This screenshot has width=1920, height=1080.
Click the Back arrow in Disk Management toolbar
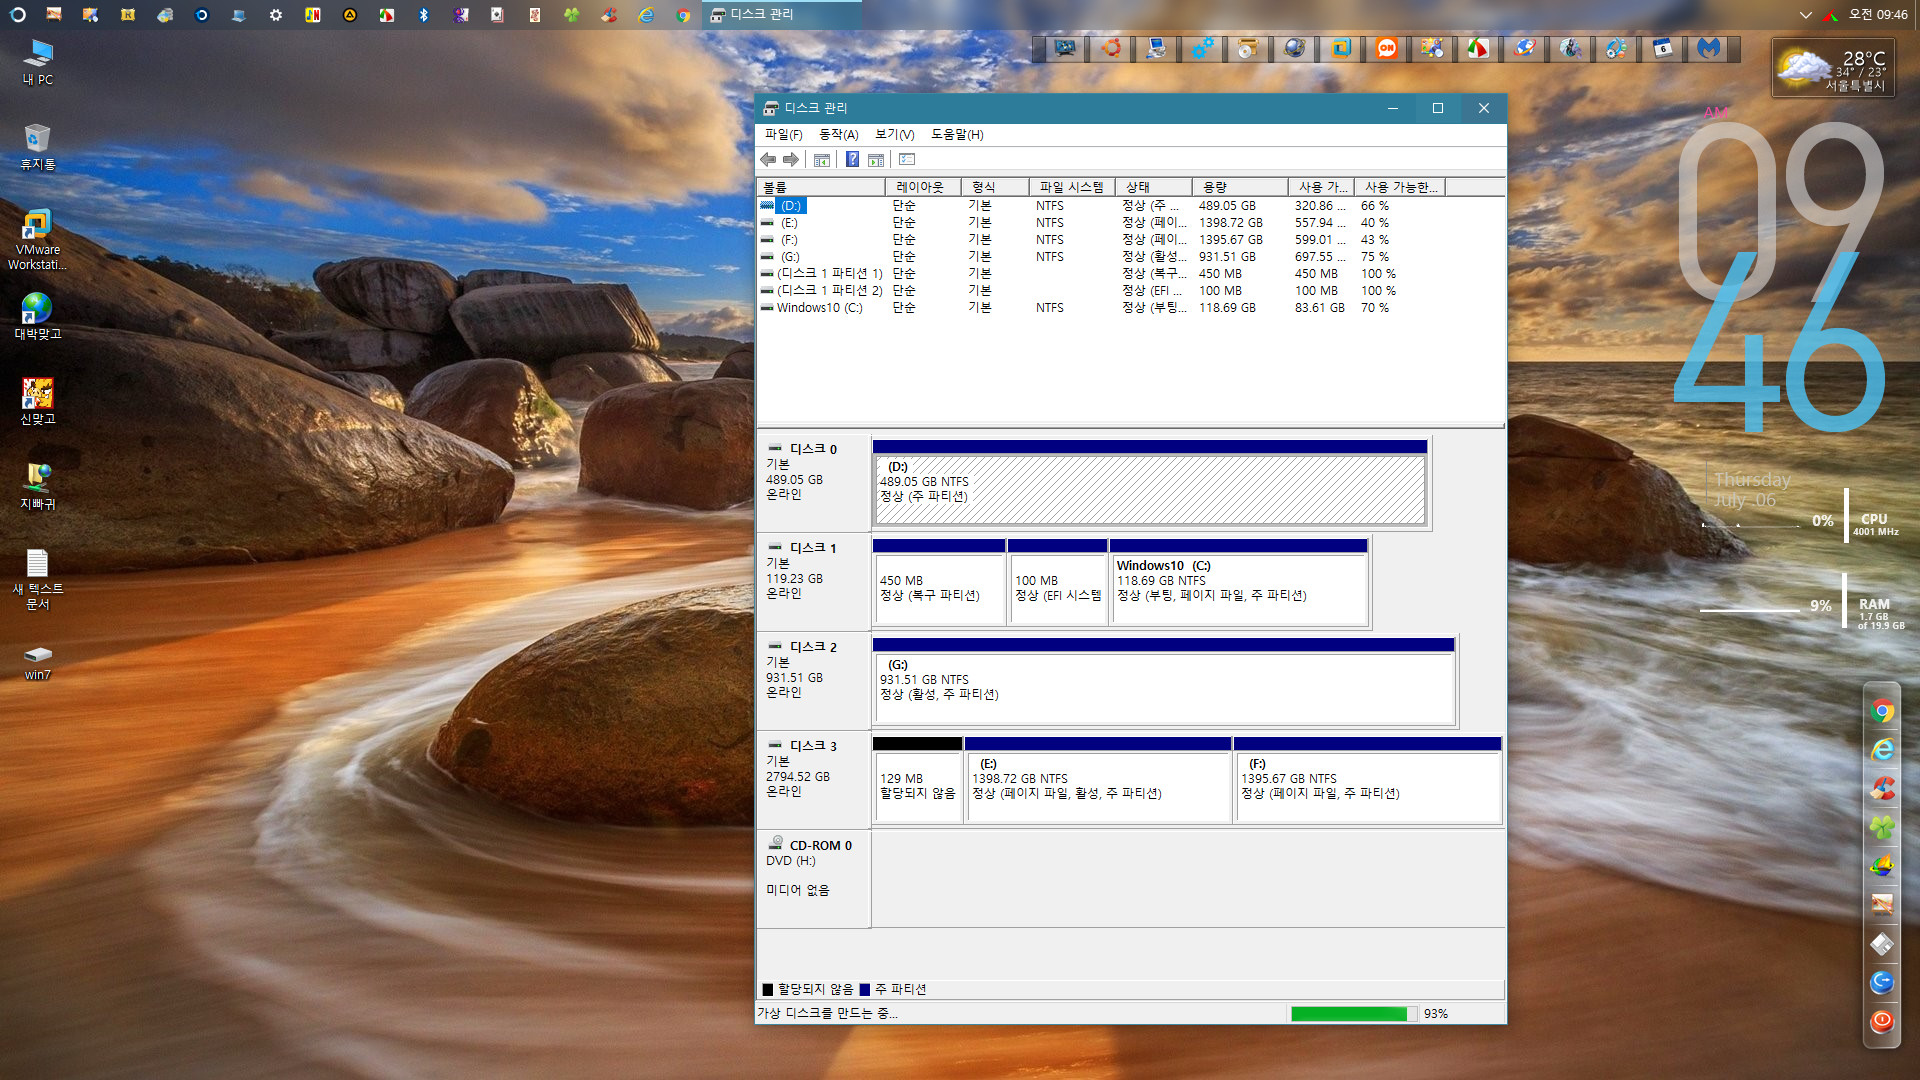(768, 159)
